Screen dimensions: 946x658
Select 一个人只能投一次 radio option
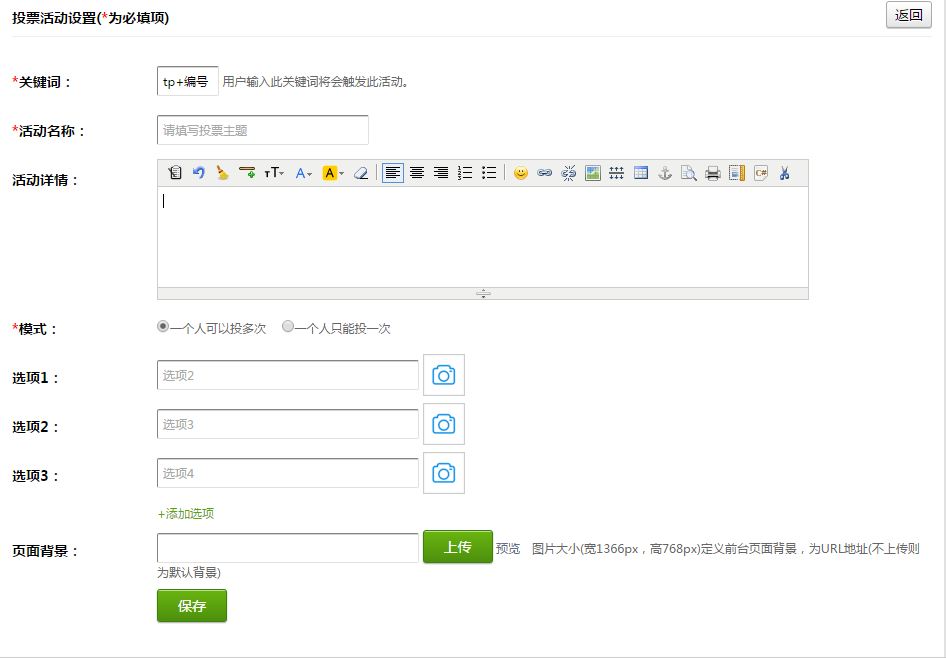click(x=288, y=327)
